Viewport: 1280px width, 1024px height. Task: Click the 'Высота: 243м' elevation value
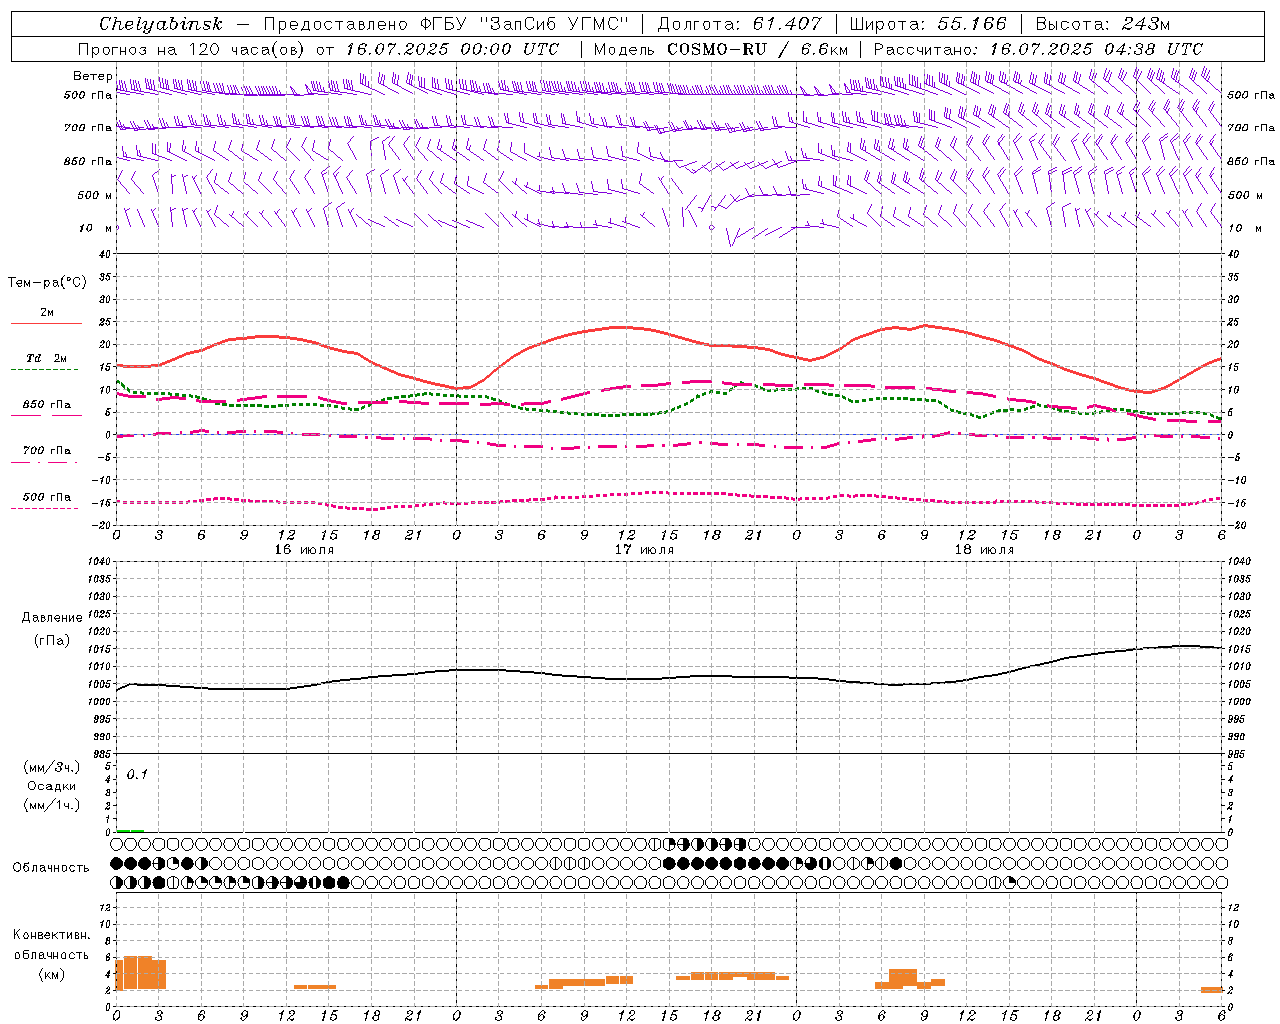1102,24
